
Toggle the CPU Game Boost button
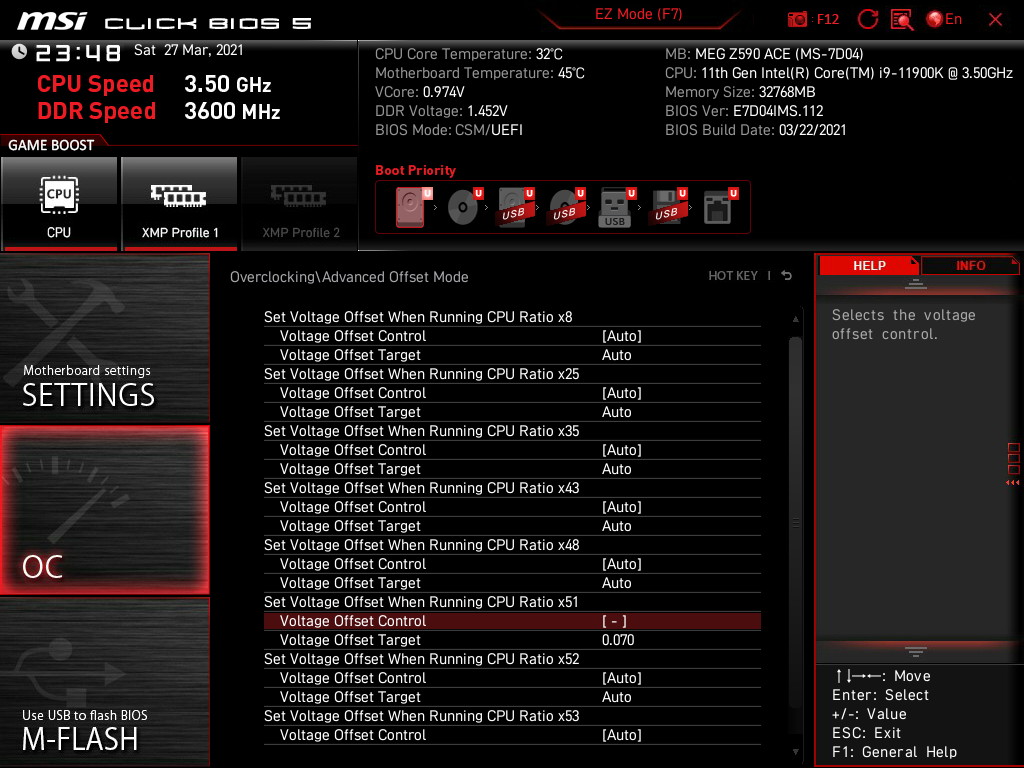(x=59, y=204)
